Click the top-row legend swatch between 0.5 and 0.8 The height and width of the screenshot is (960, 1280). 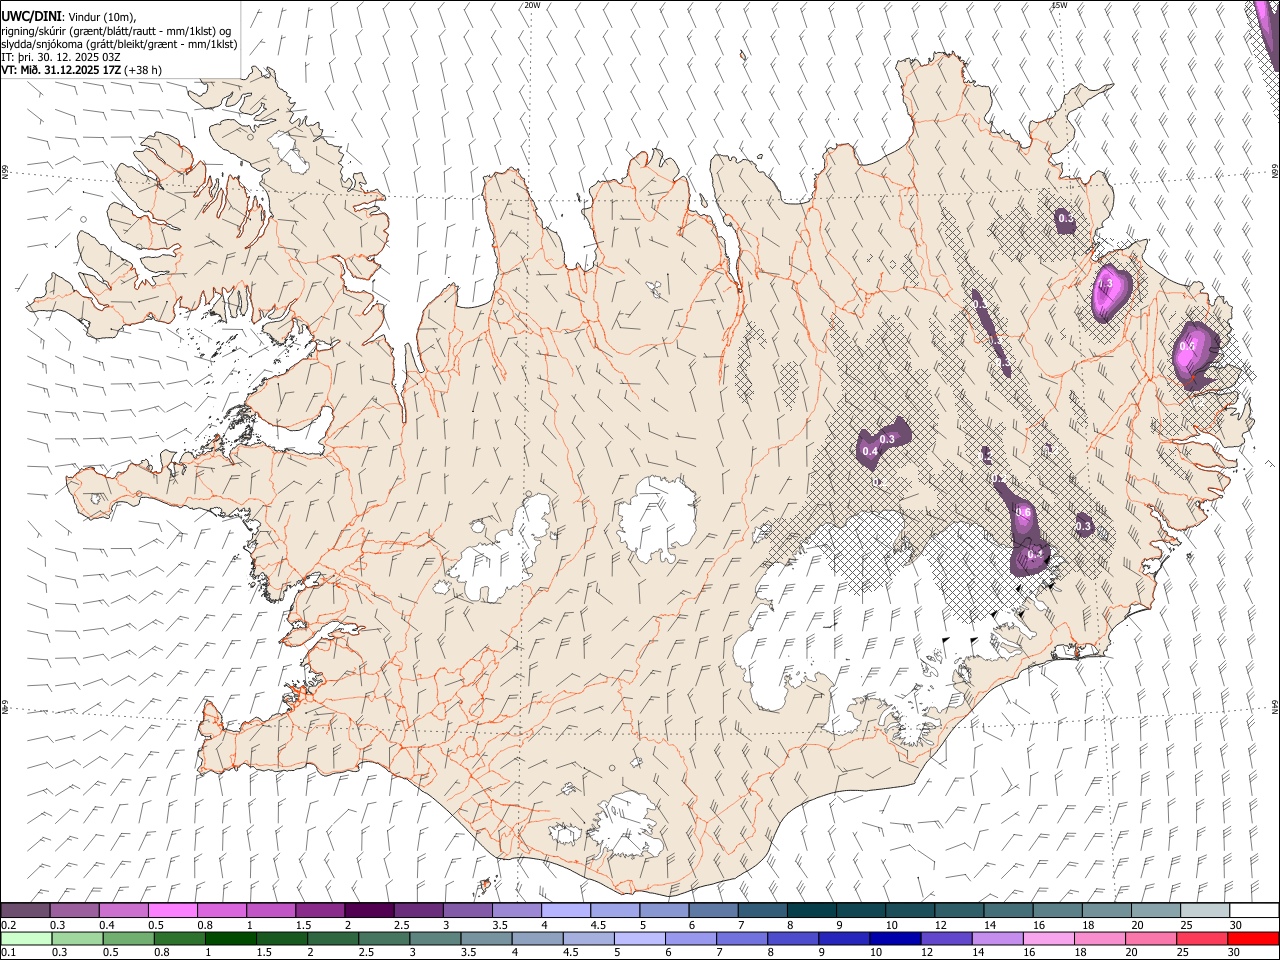click(x=173, y=910)
